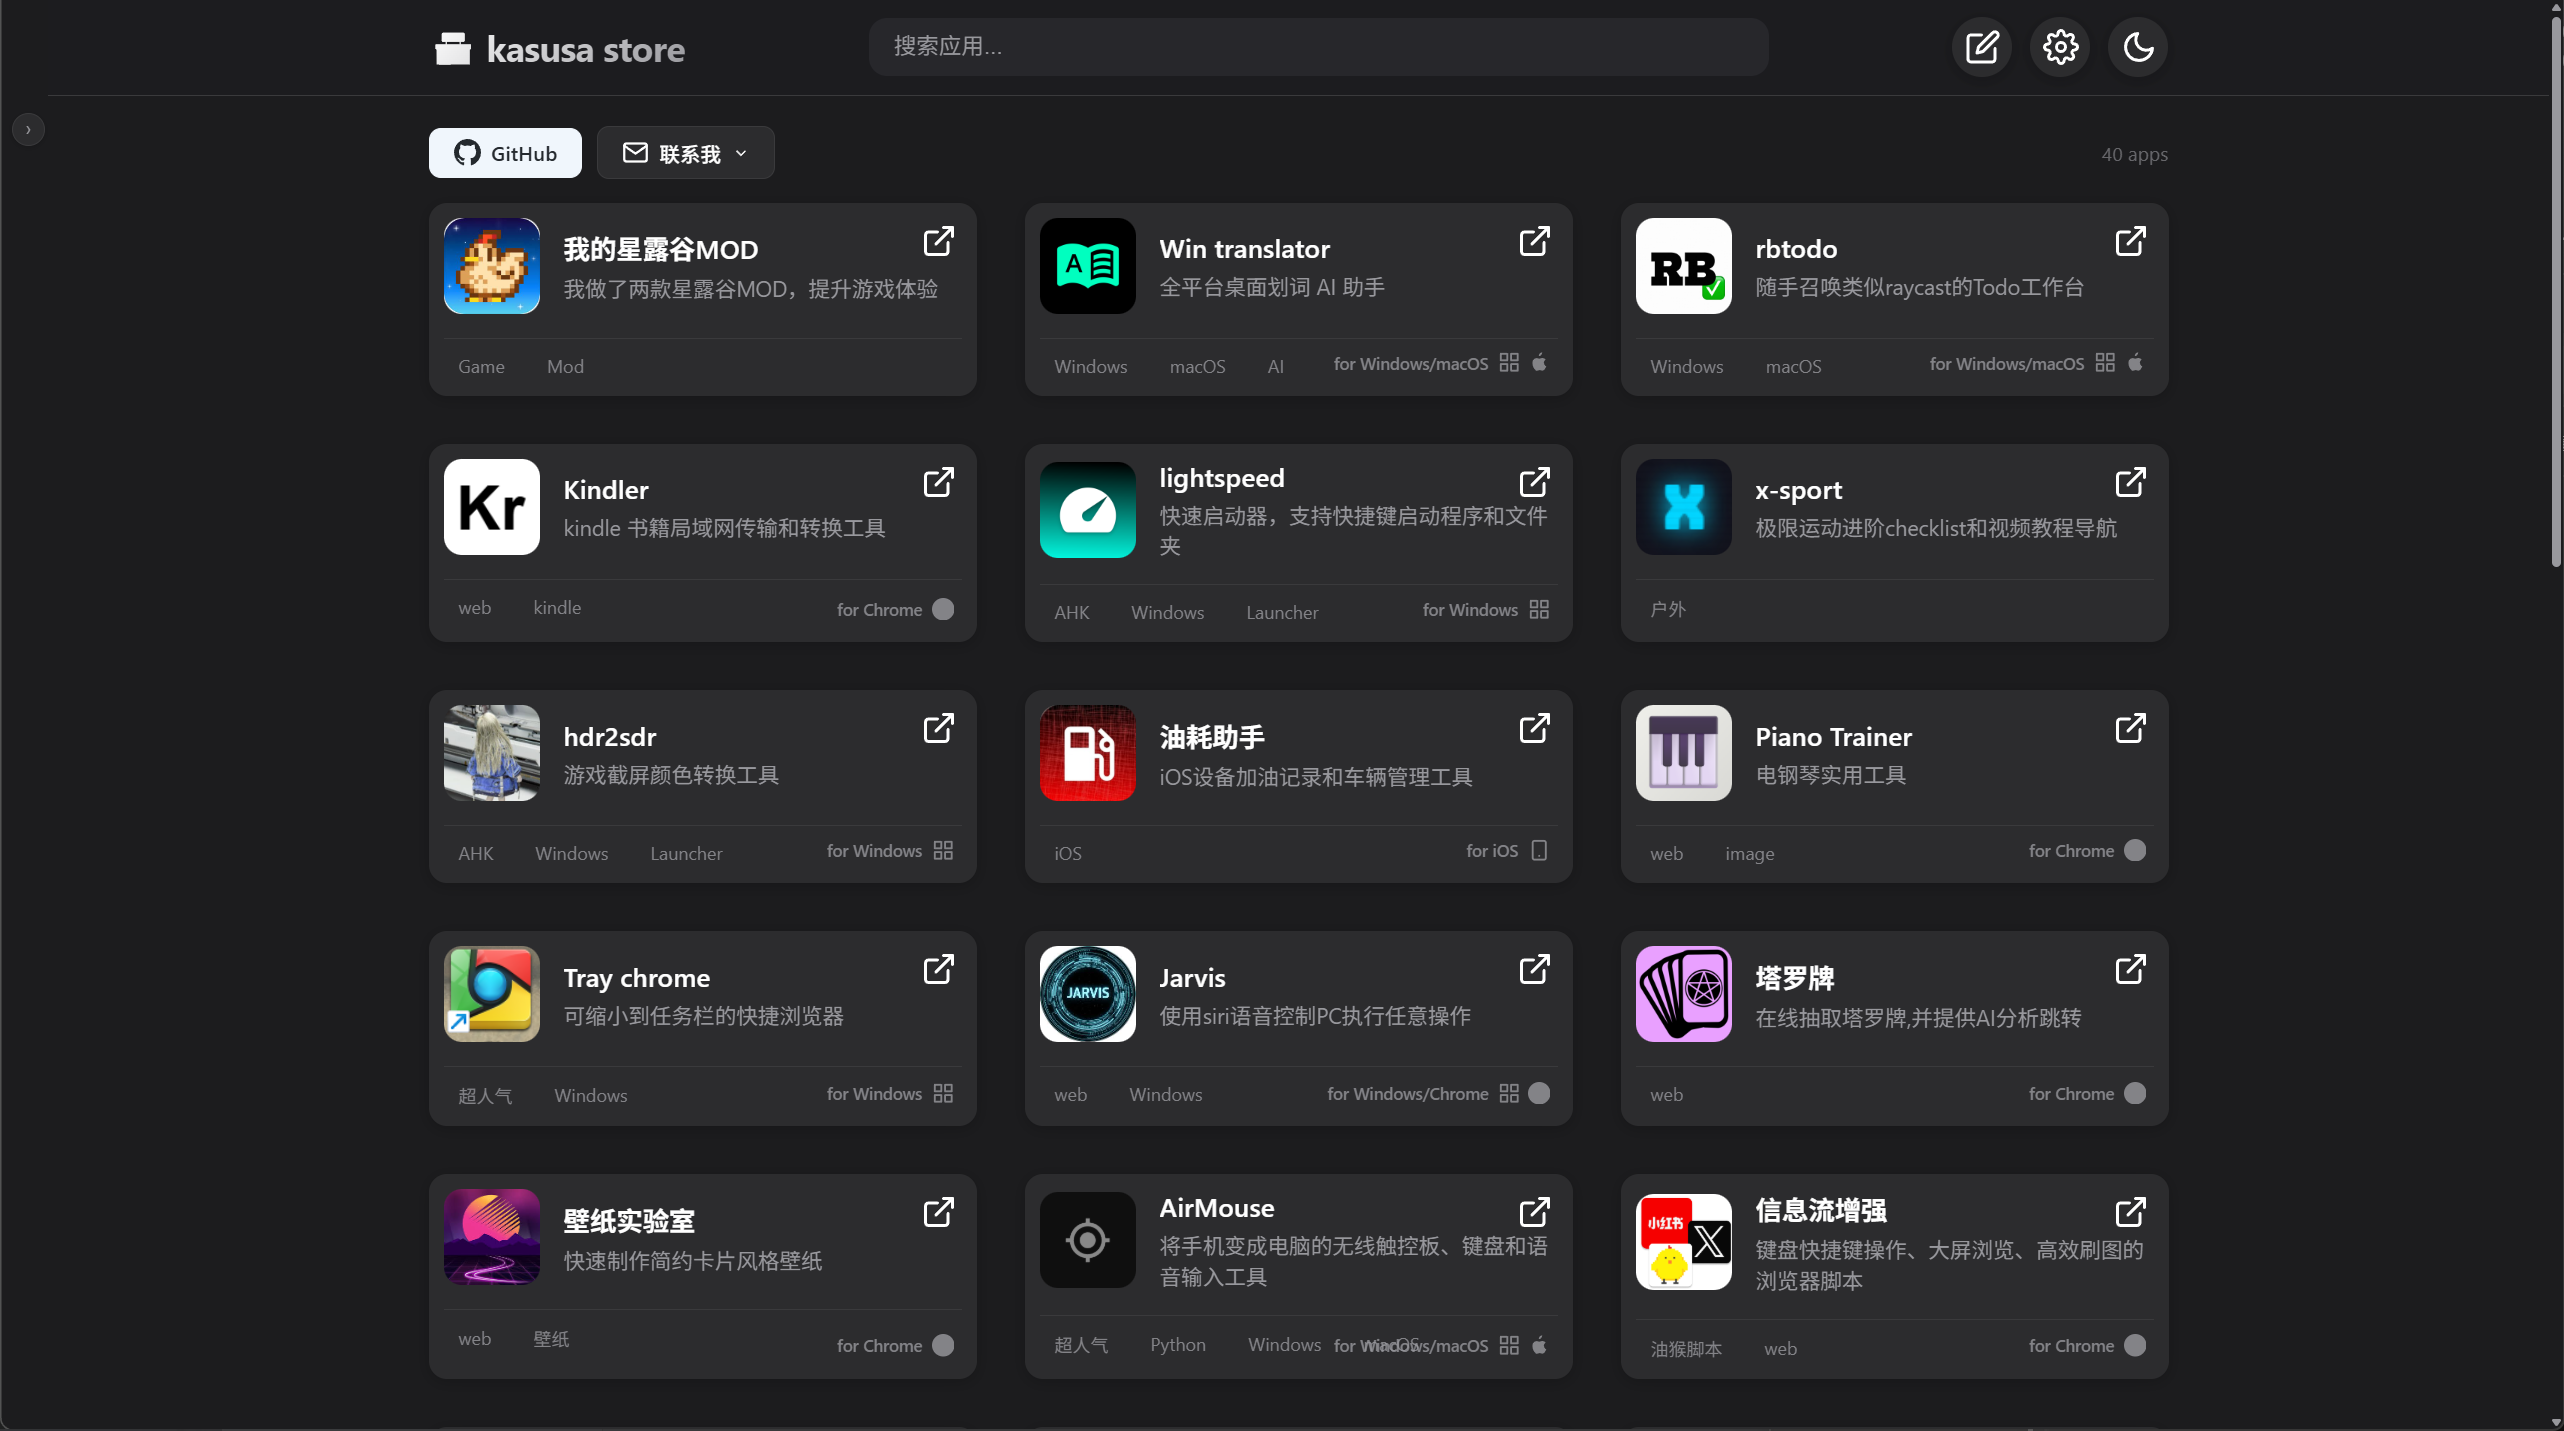Click the Tray chrome app icon

click(x=492, y=994)
